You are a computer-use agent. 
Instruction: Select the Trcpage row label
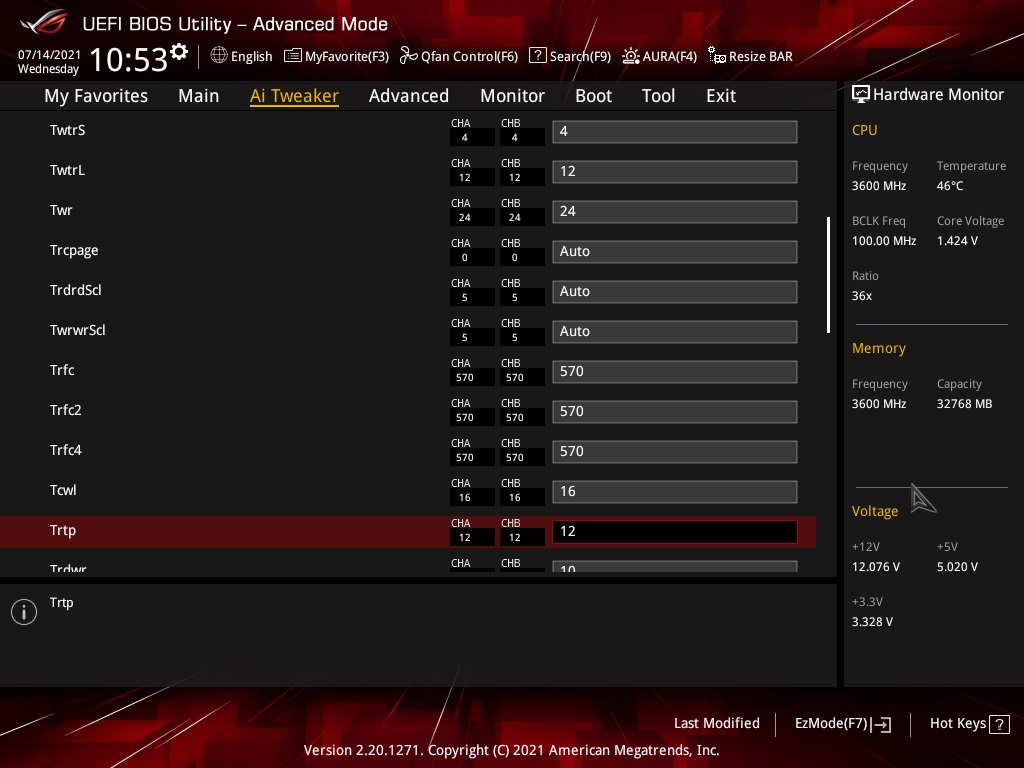coord(74,251)
